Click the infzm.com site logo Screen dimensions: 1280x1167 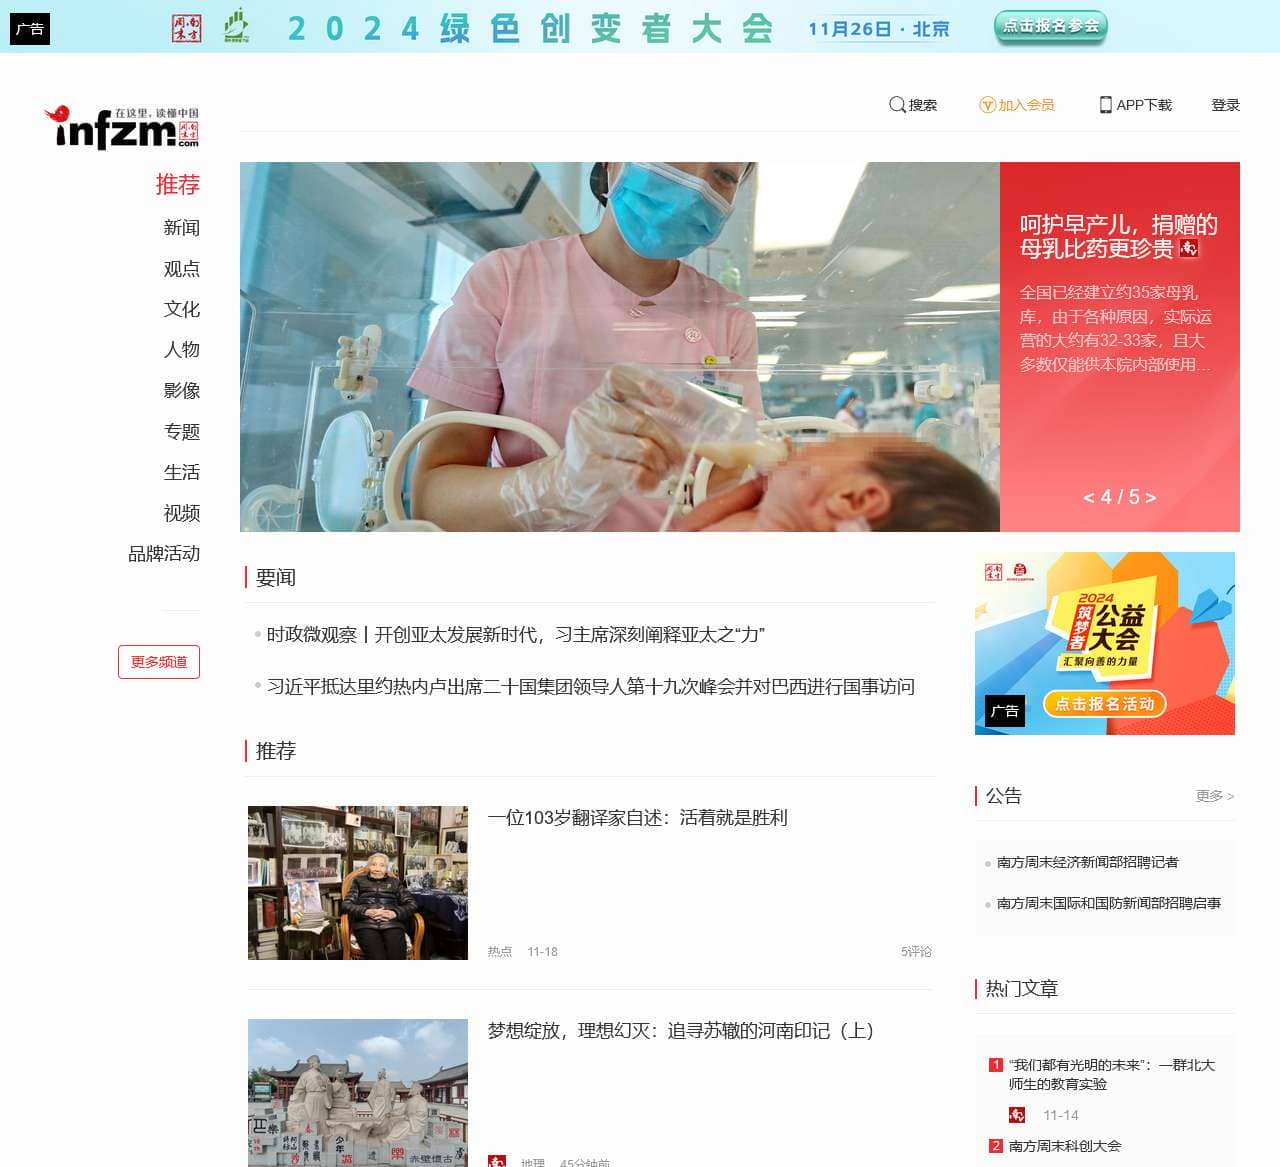121,128
